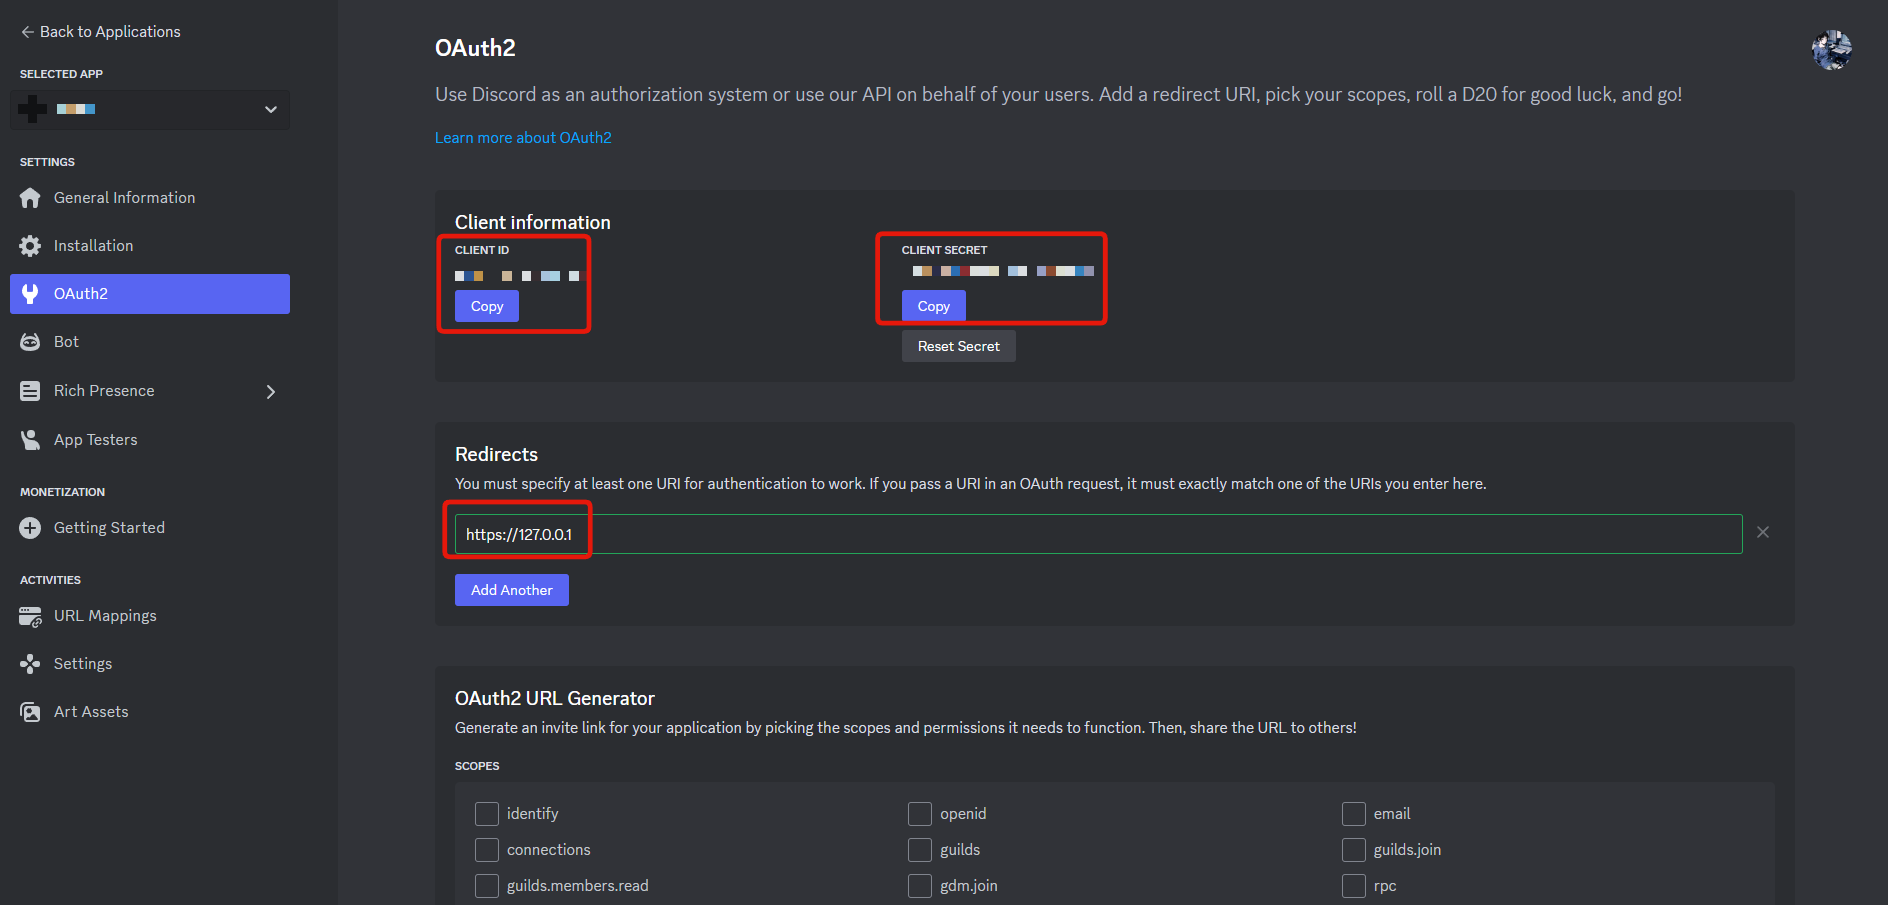Click the Art Assets image icon

tap(30, 712)
